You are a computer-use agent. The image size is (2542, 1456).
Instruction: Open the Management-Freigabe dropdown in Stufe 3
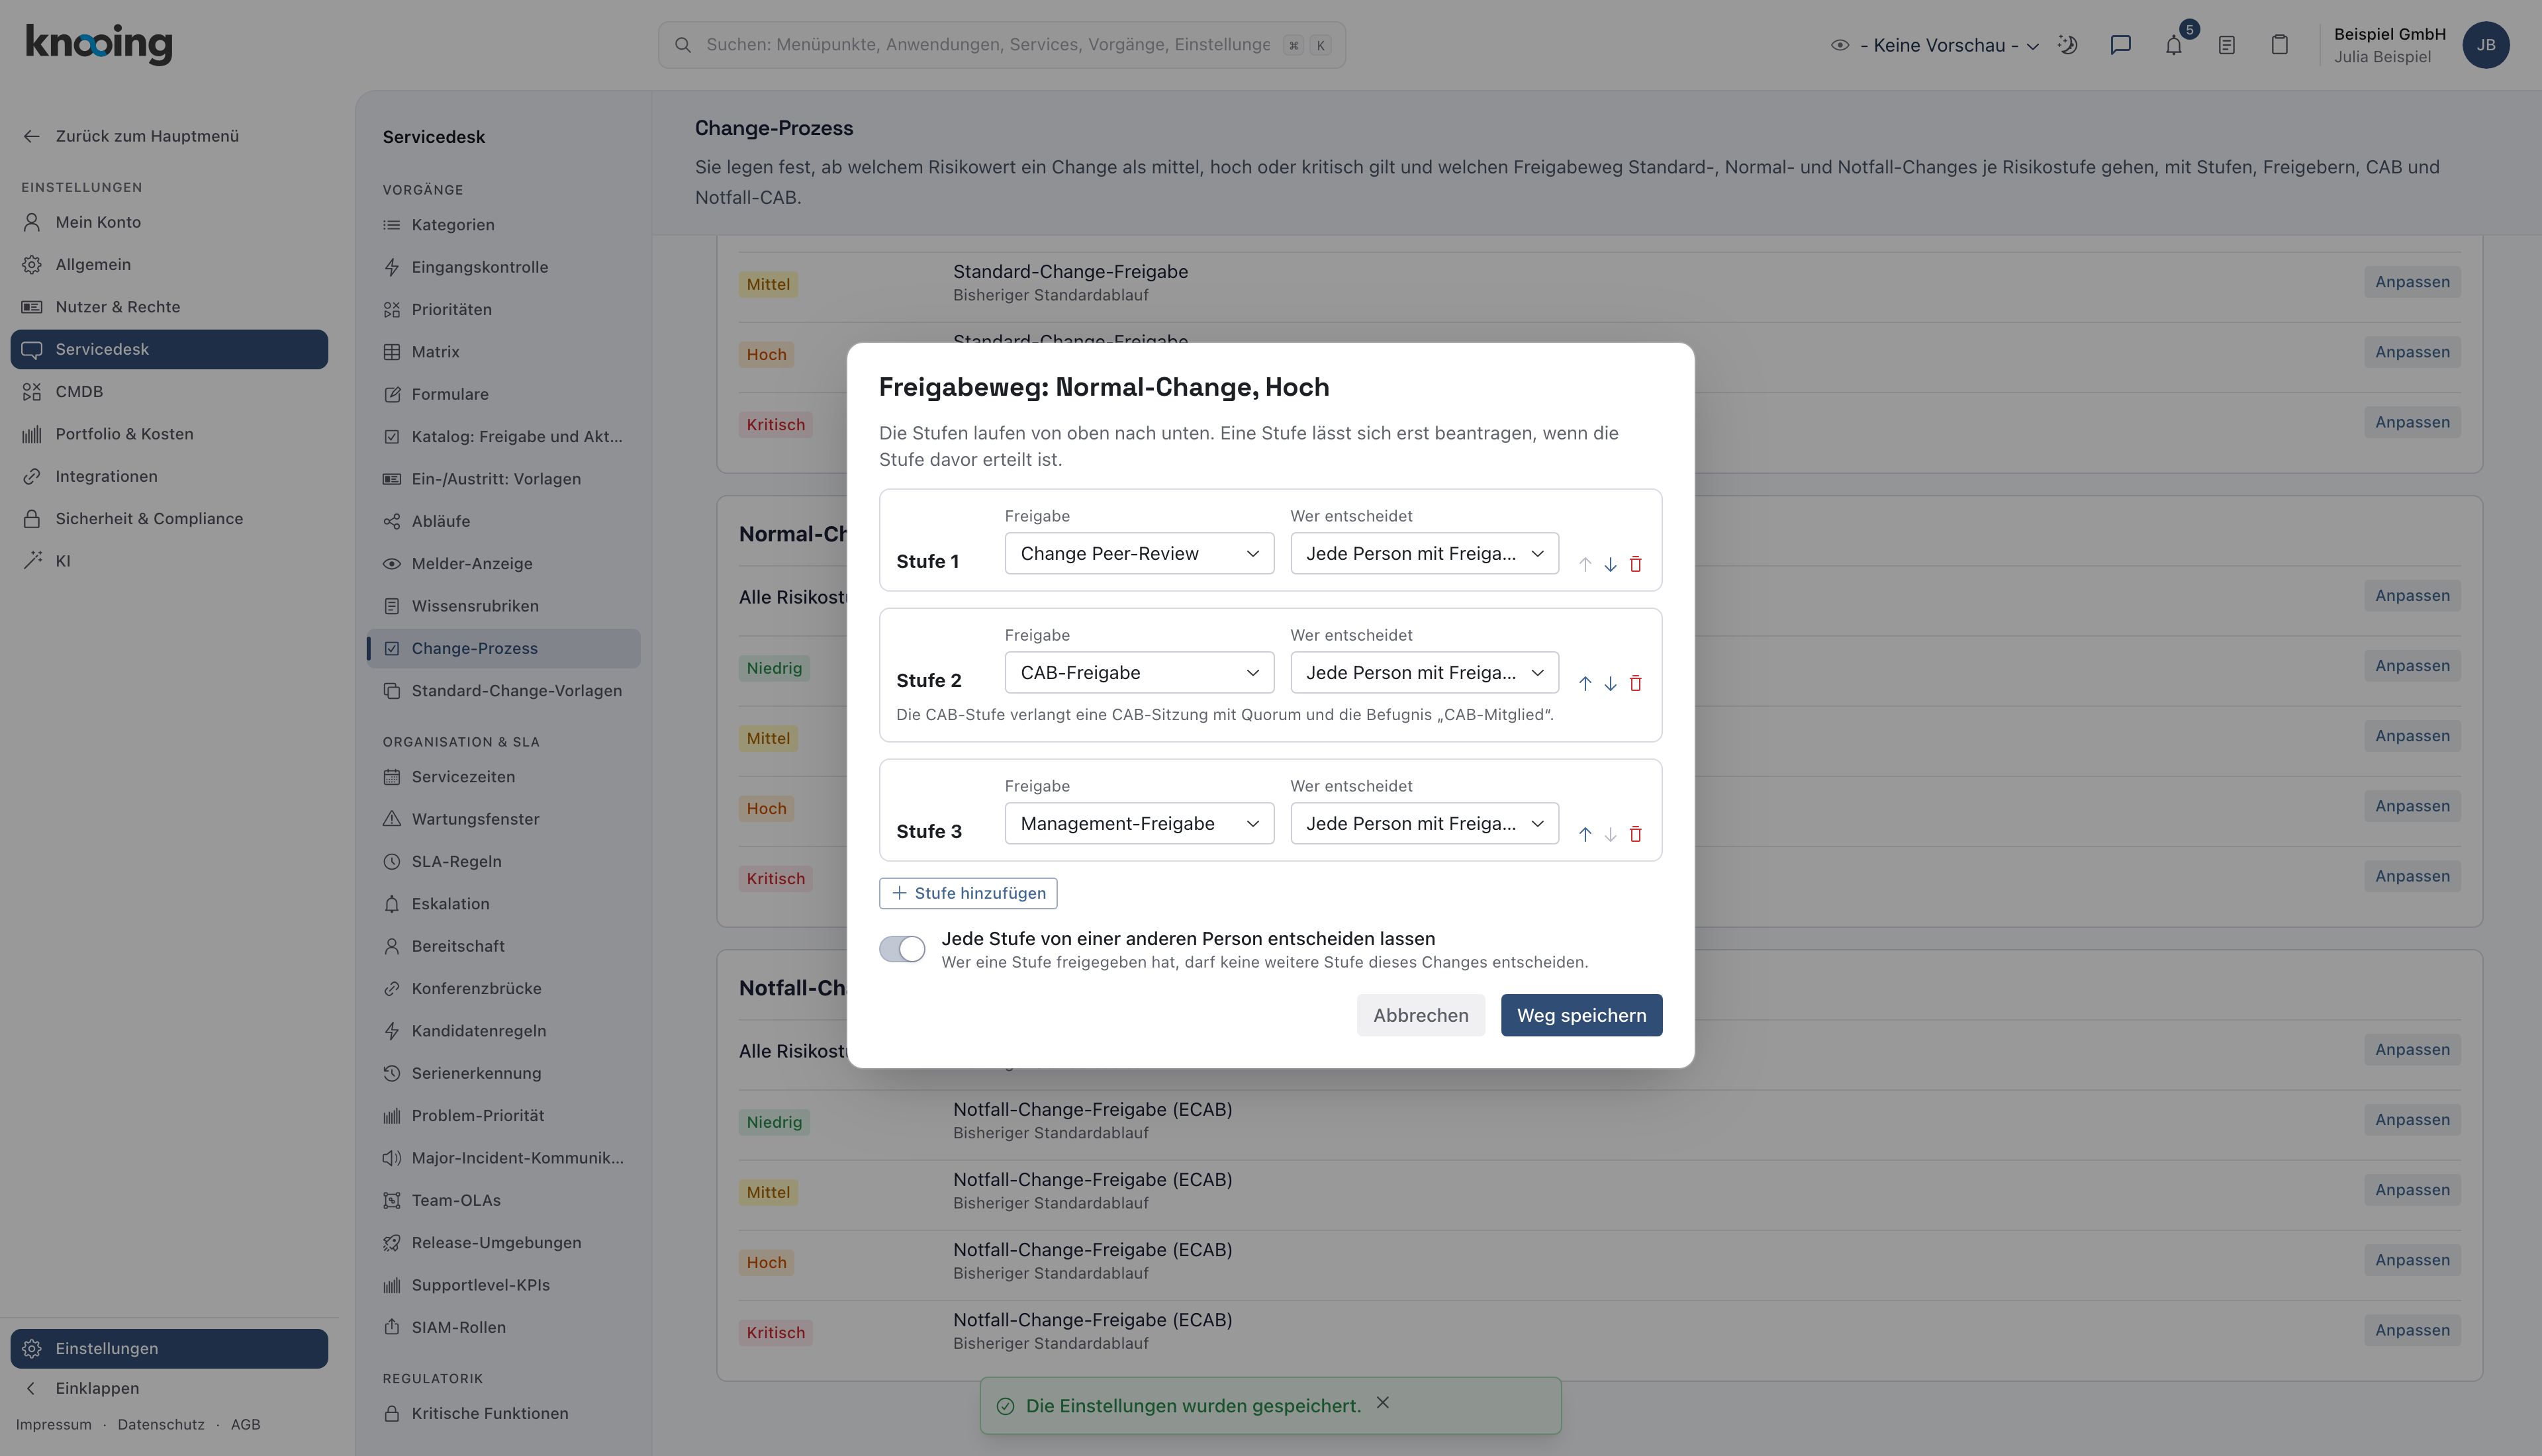tap(1139, 823)
